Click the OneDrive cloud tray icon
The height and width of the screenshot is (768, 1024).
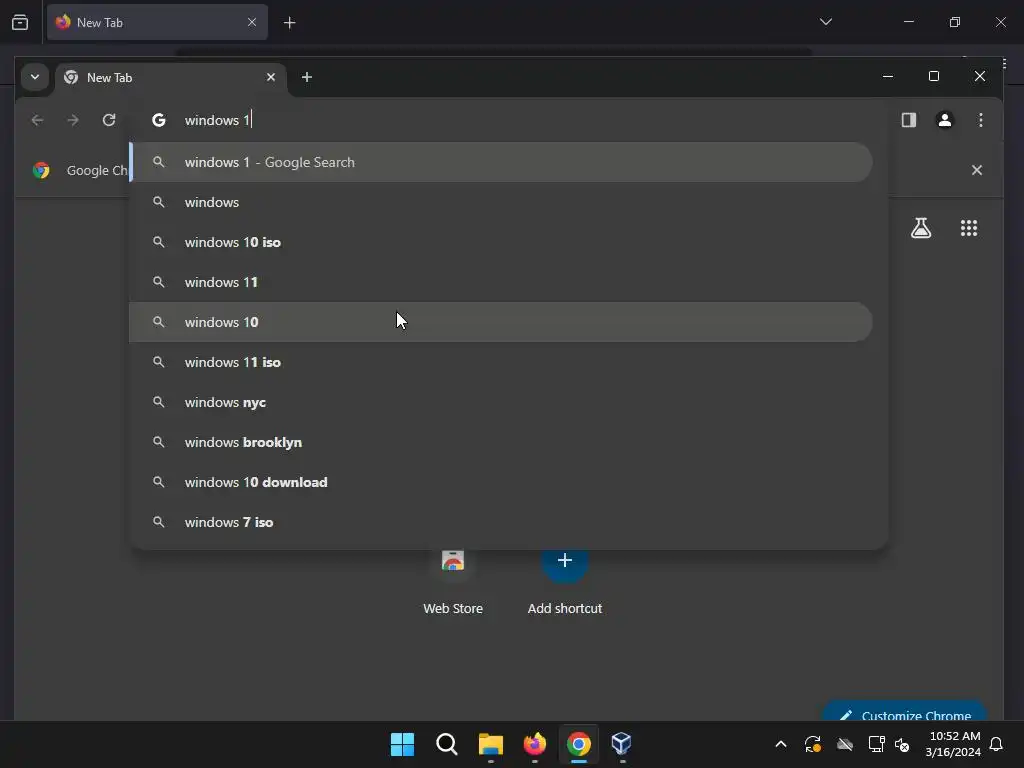[844, 744]
